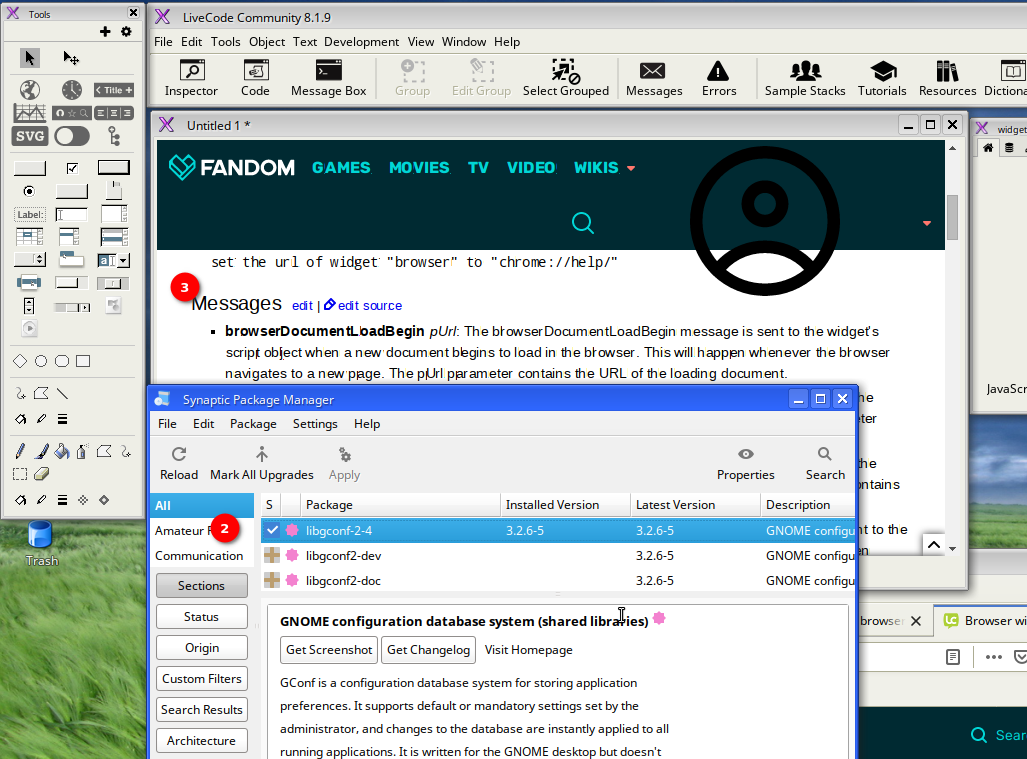Click the Fandom GAMES link
The width and height of the screenshot is (1027, 759).
tap(341, 168)
